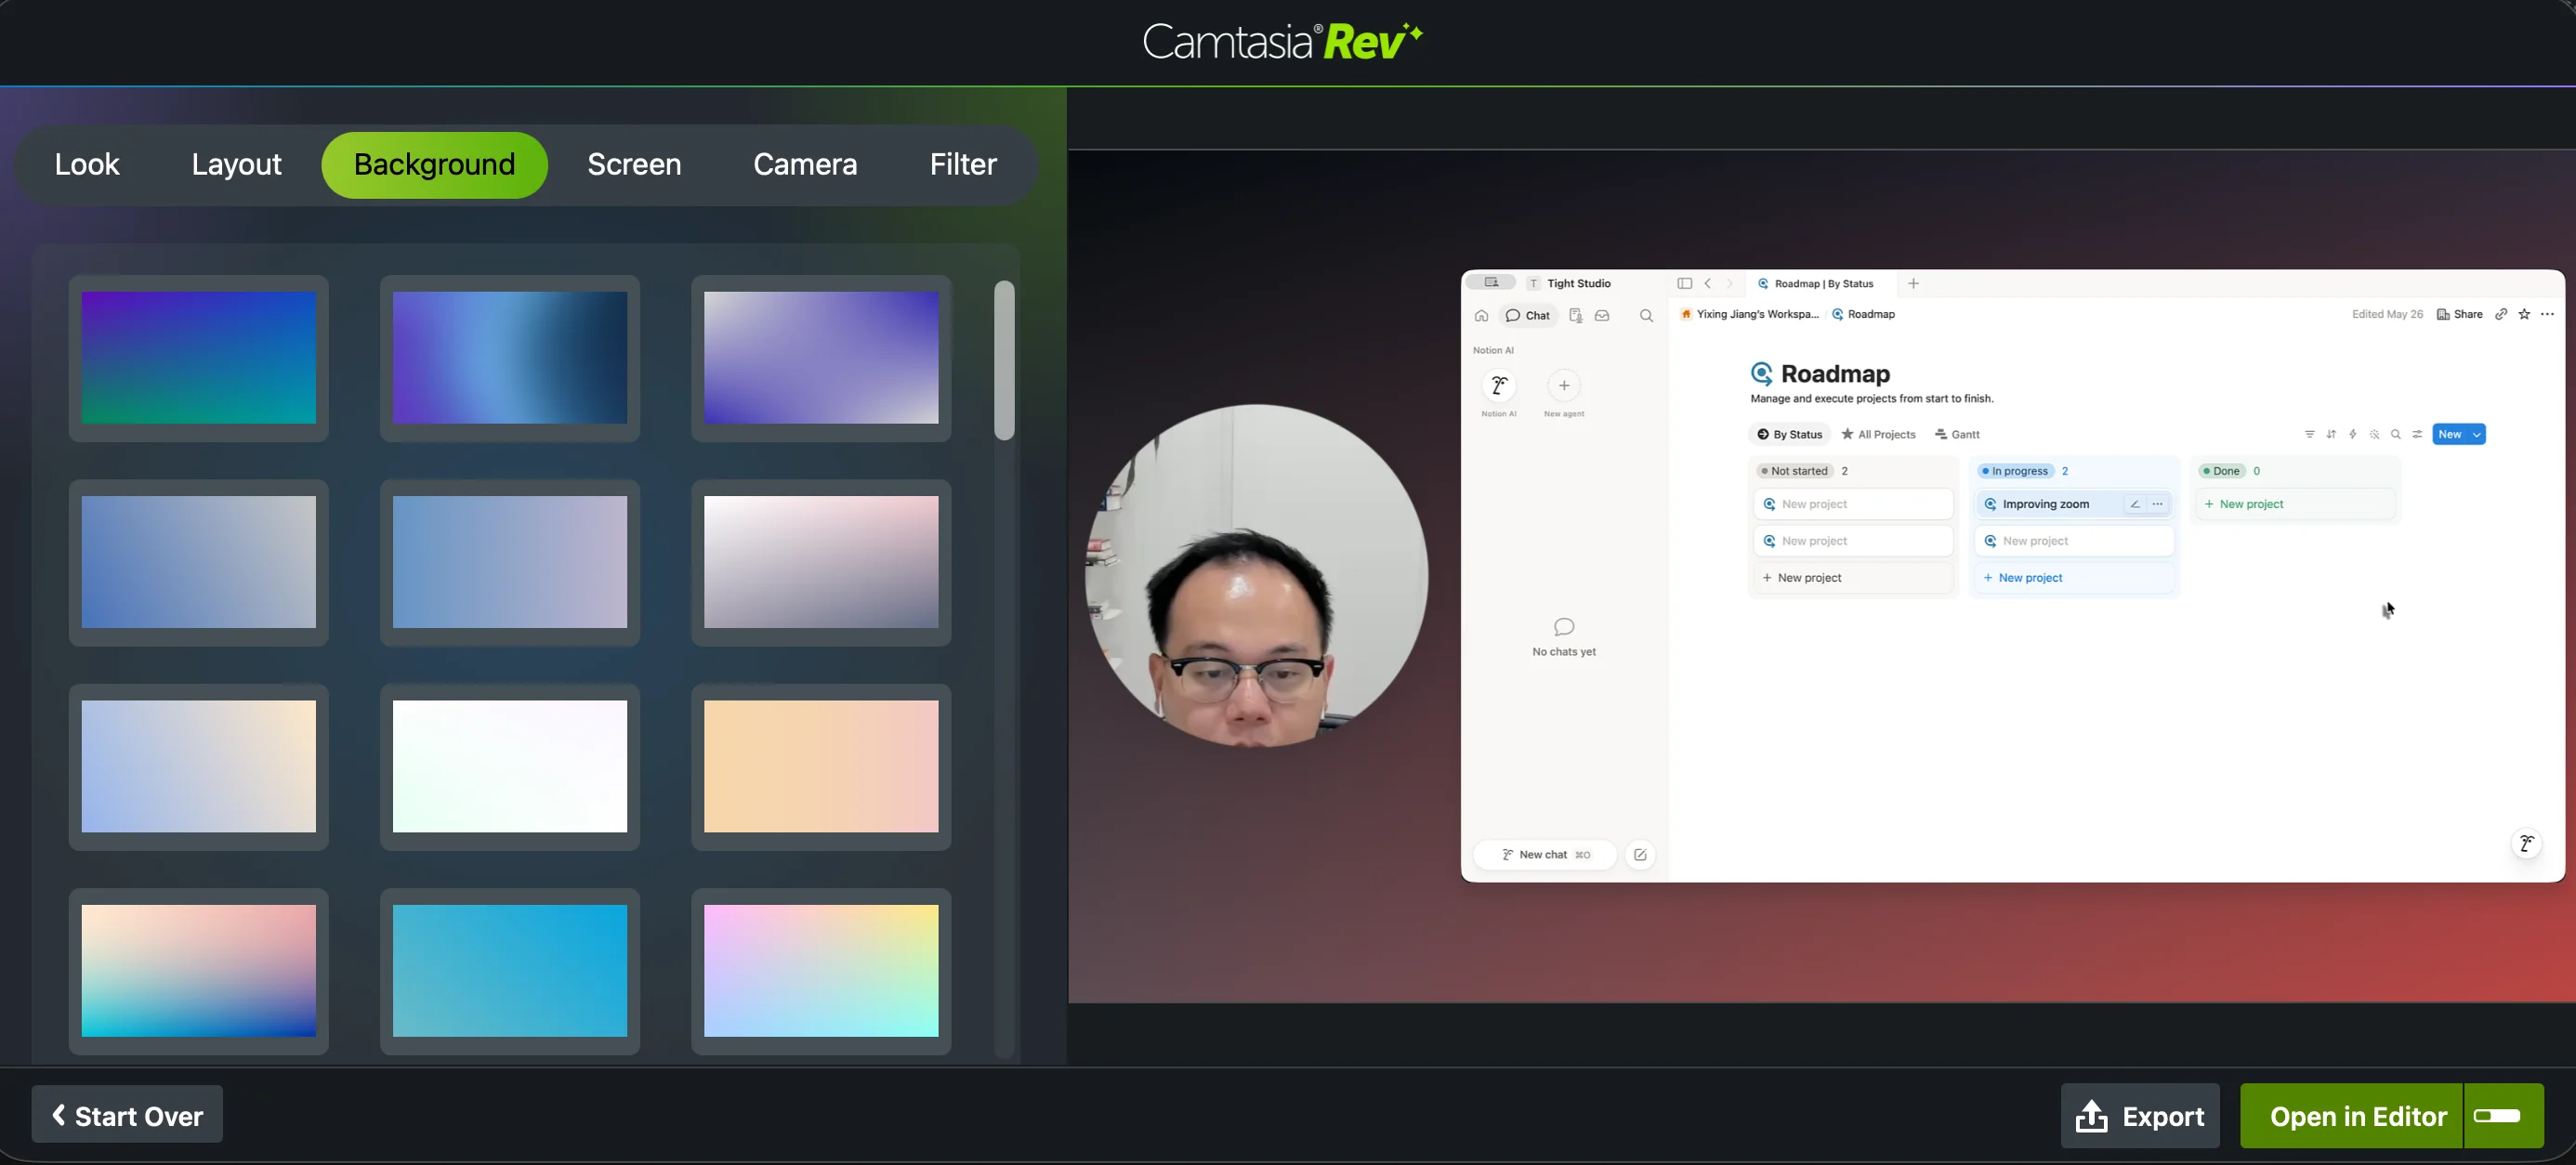Image resolution: width=2576 pixels, height=1165 pixels.
Task: Click Open in Editor
Action: [2351, 1116]
